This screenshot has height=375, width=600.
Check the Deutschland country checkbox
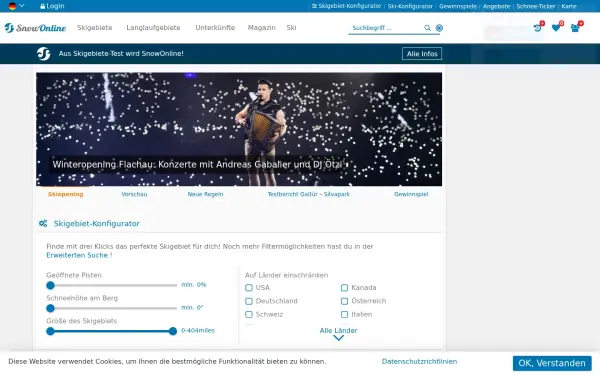click(249, 301)
